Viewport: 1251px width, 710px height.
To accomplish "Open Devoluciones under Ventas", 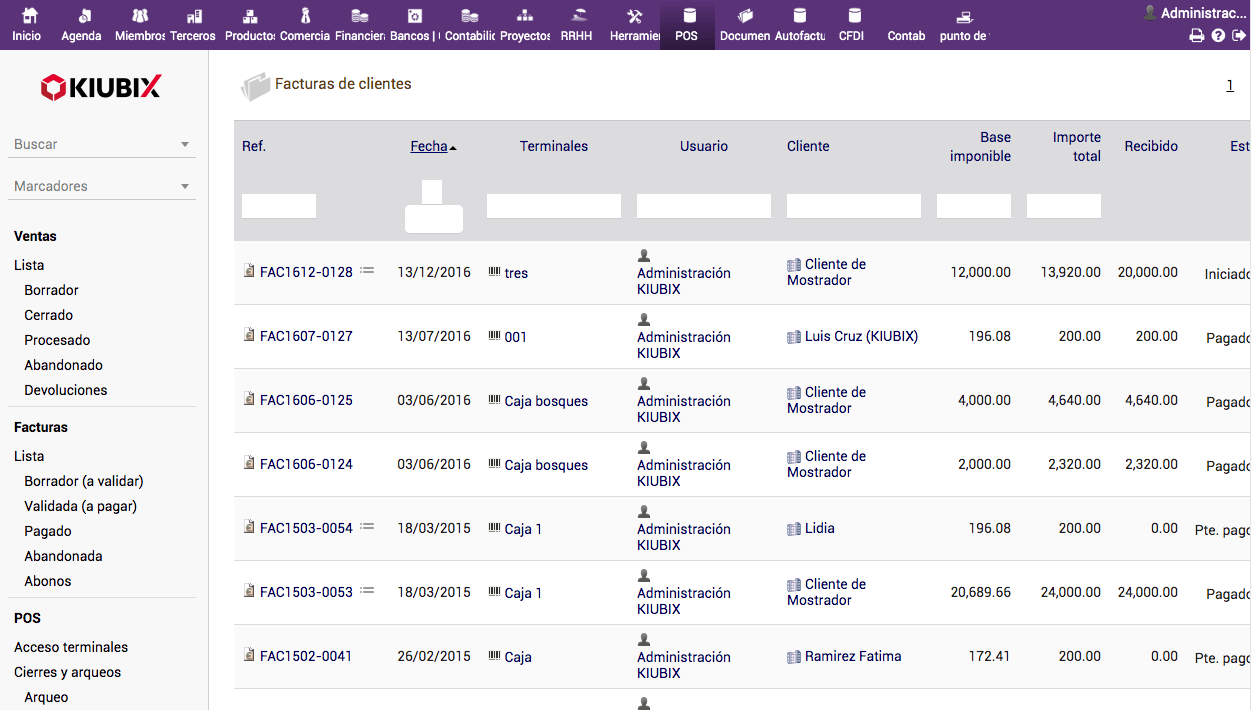I will click(x=66, y=390).
